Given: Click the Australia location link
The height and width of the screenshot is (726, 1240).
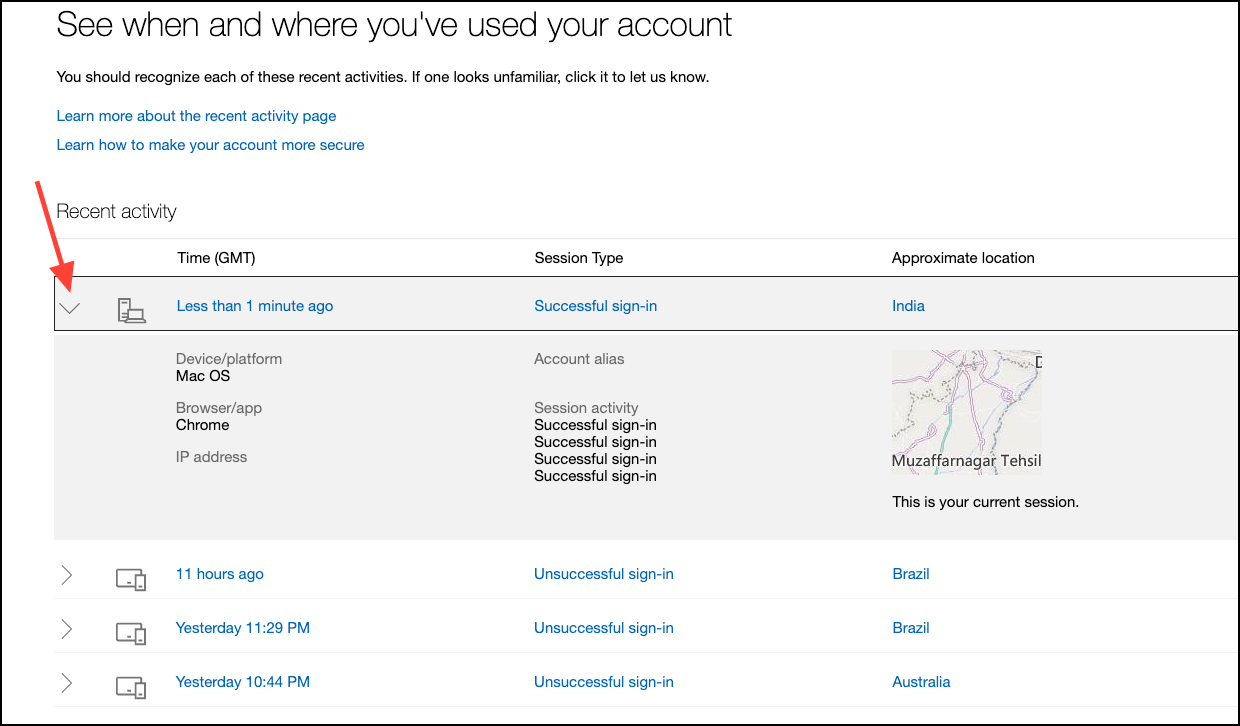Looking at the screenshot, I should pos(921,682).
